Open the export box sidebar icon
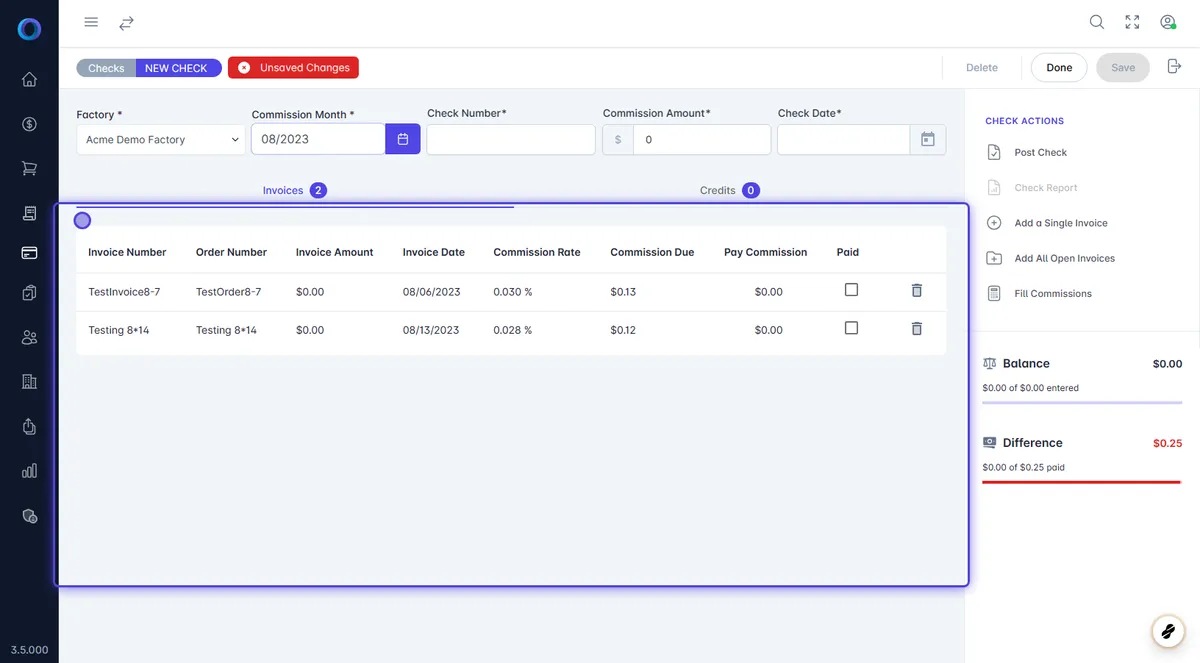Viewport: 1200px width, 663px height. (29, 426)
